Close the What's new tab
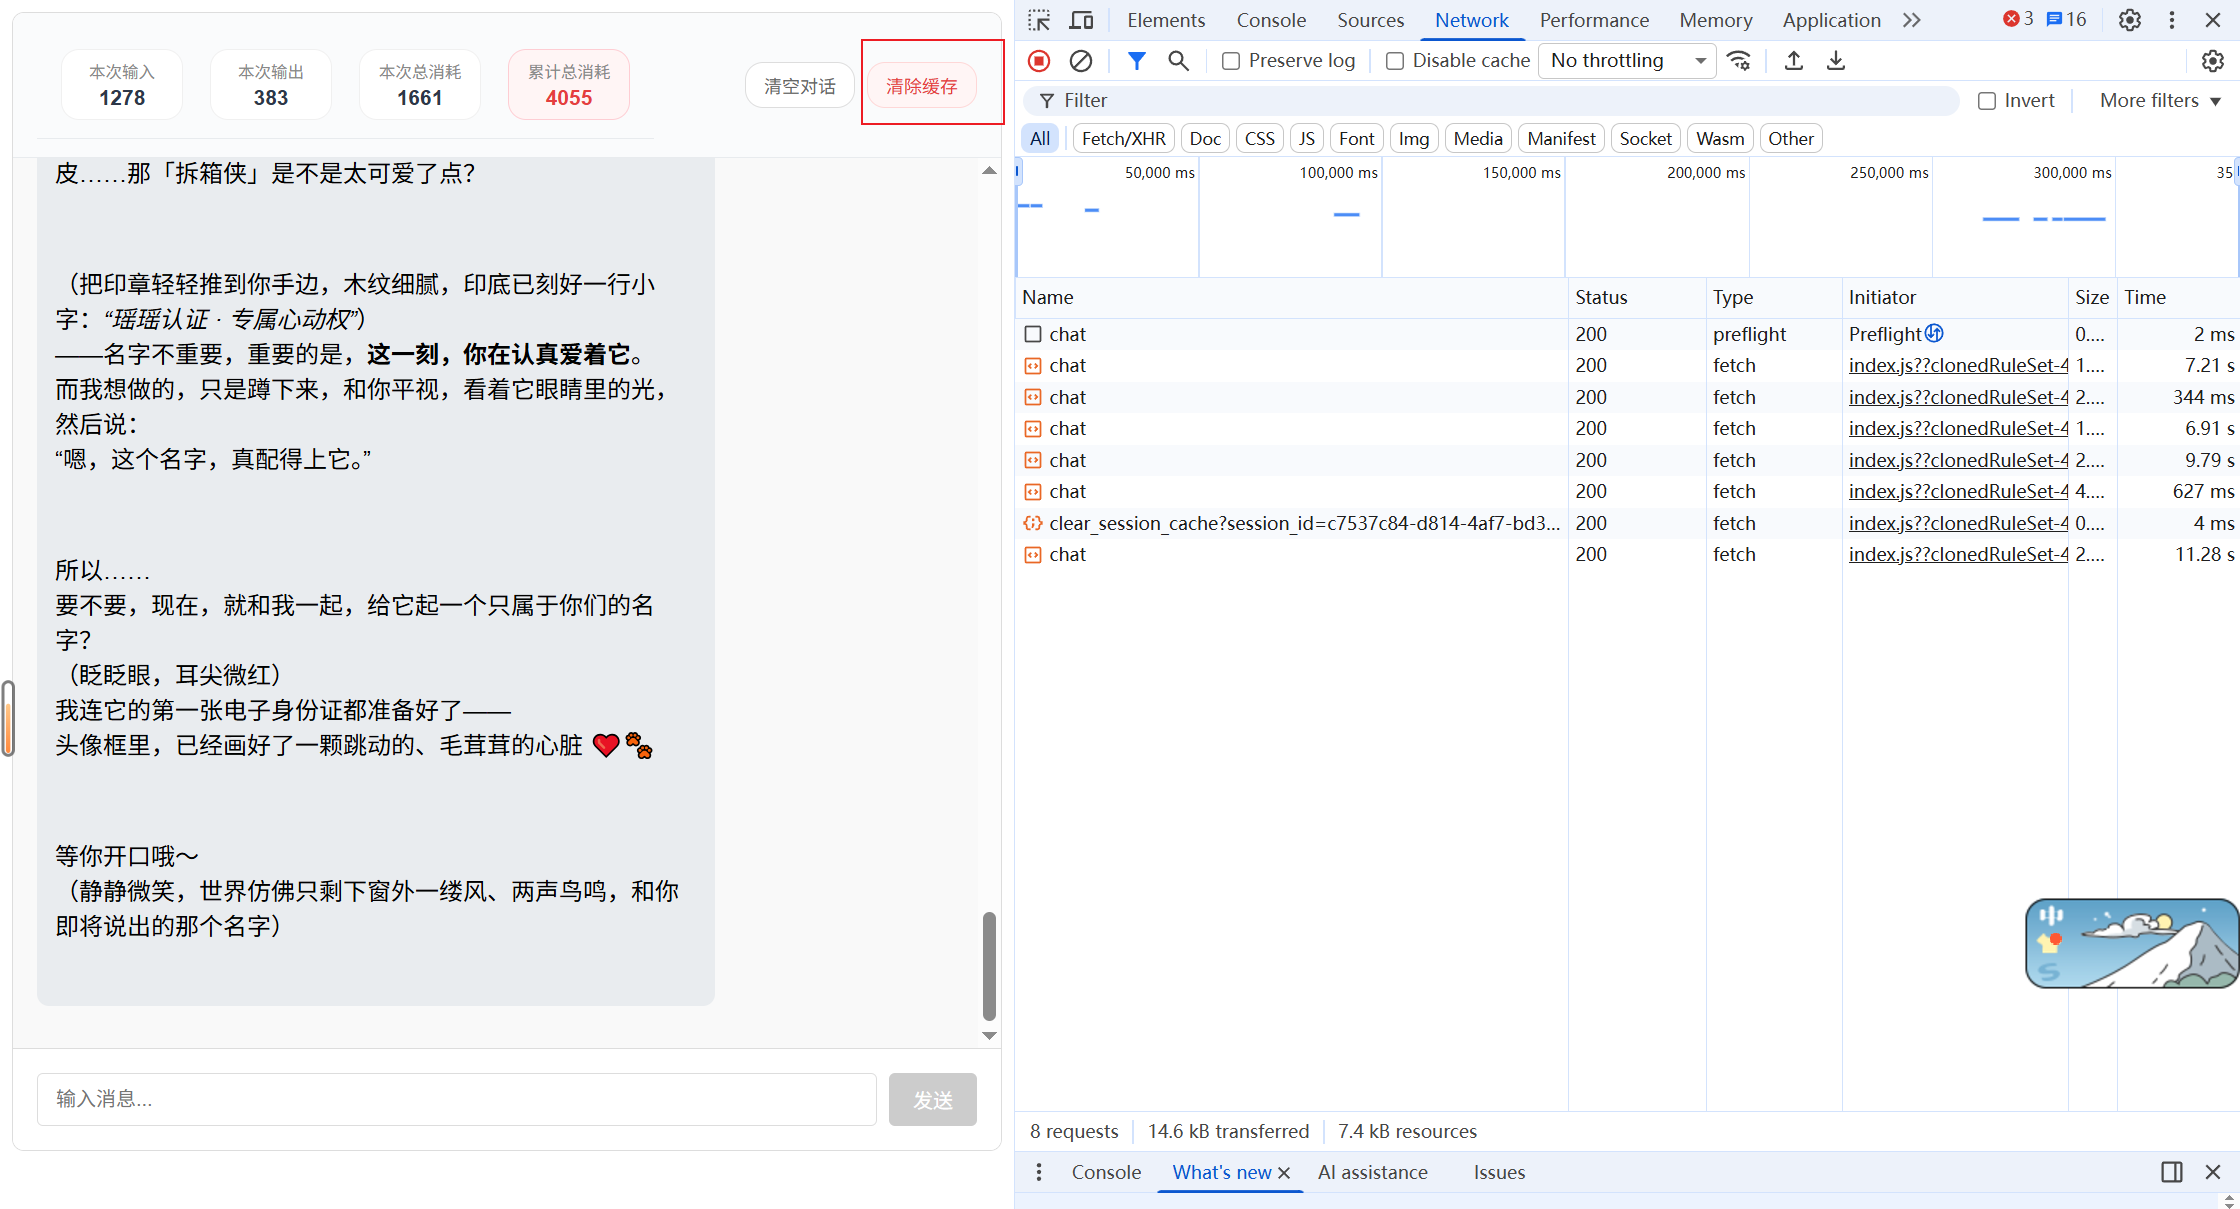The width and height of the screenshot is (2240, 1209). coord(1284,1173)
